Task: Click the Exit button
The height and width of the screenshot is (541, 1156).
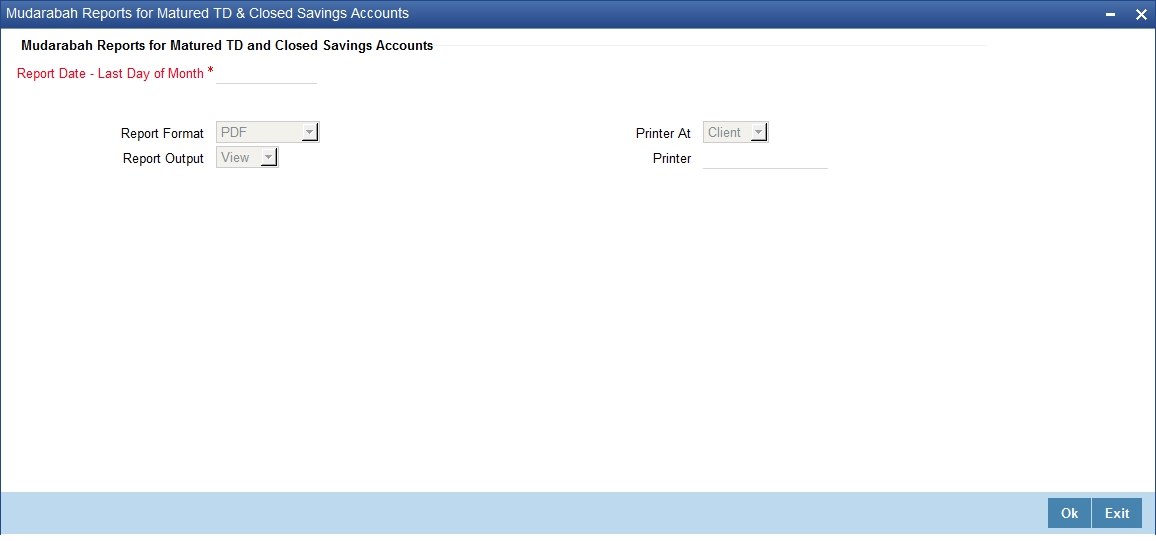Action: coord(1117,514)
